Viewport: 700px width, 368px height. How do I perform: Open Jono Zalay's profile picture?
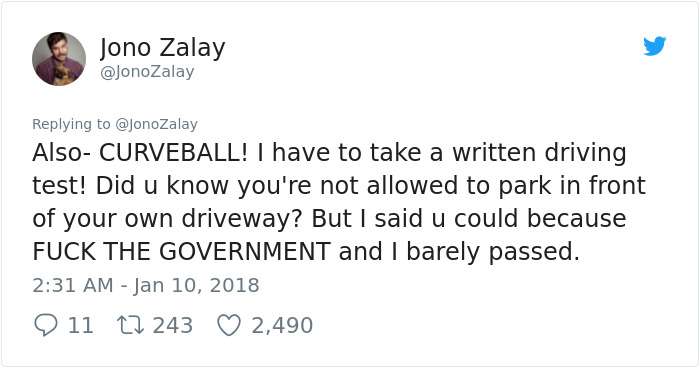[59, 59]
